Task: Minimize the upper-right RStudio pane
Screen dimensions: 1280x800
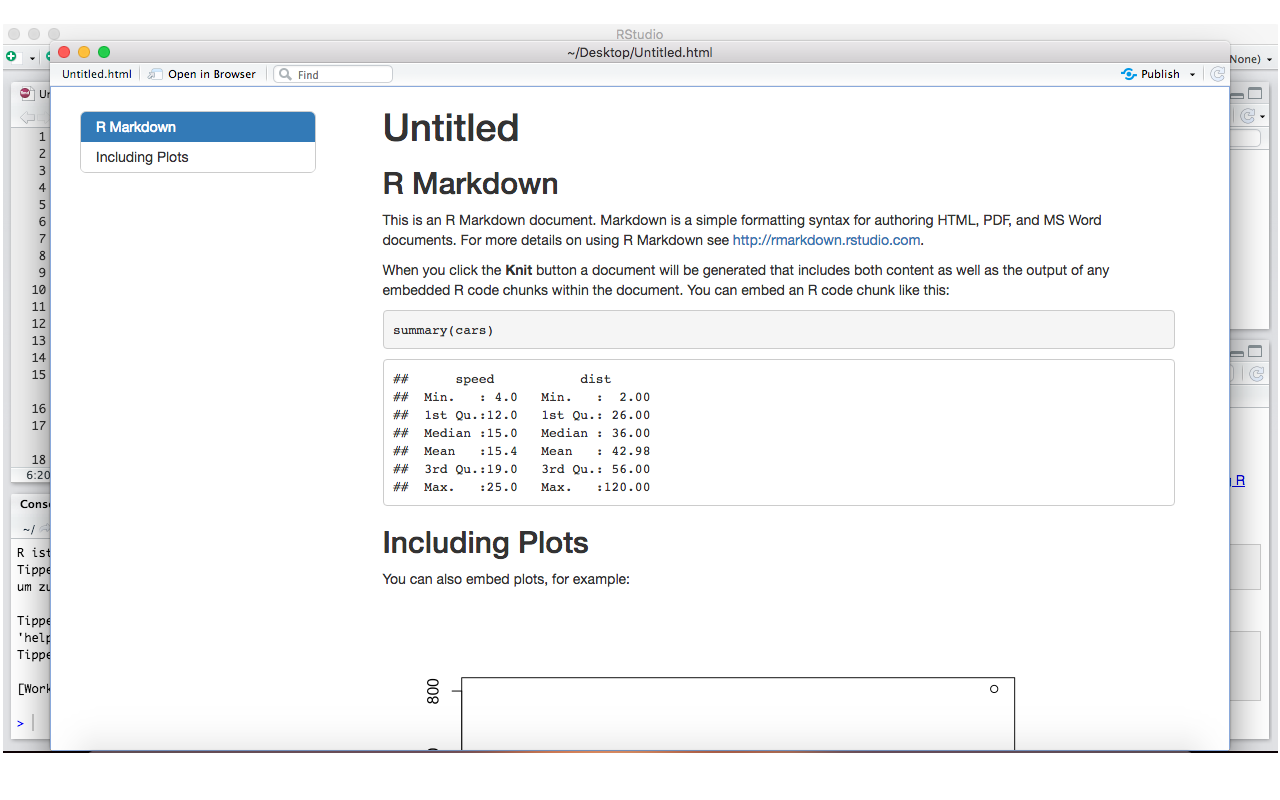Action: (x=1237, y=95)
